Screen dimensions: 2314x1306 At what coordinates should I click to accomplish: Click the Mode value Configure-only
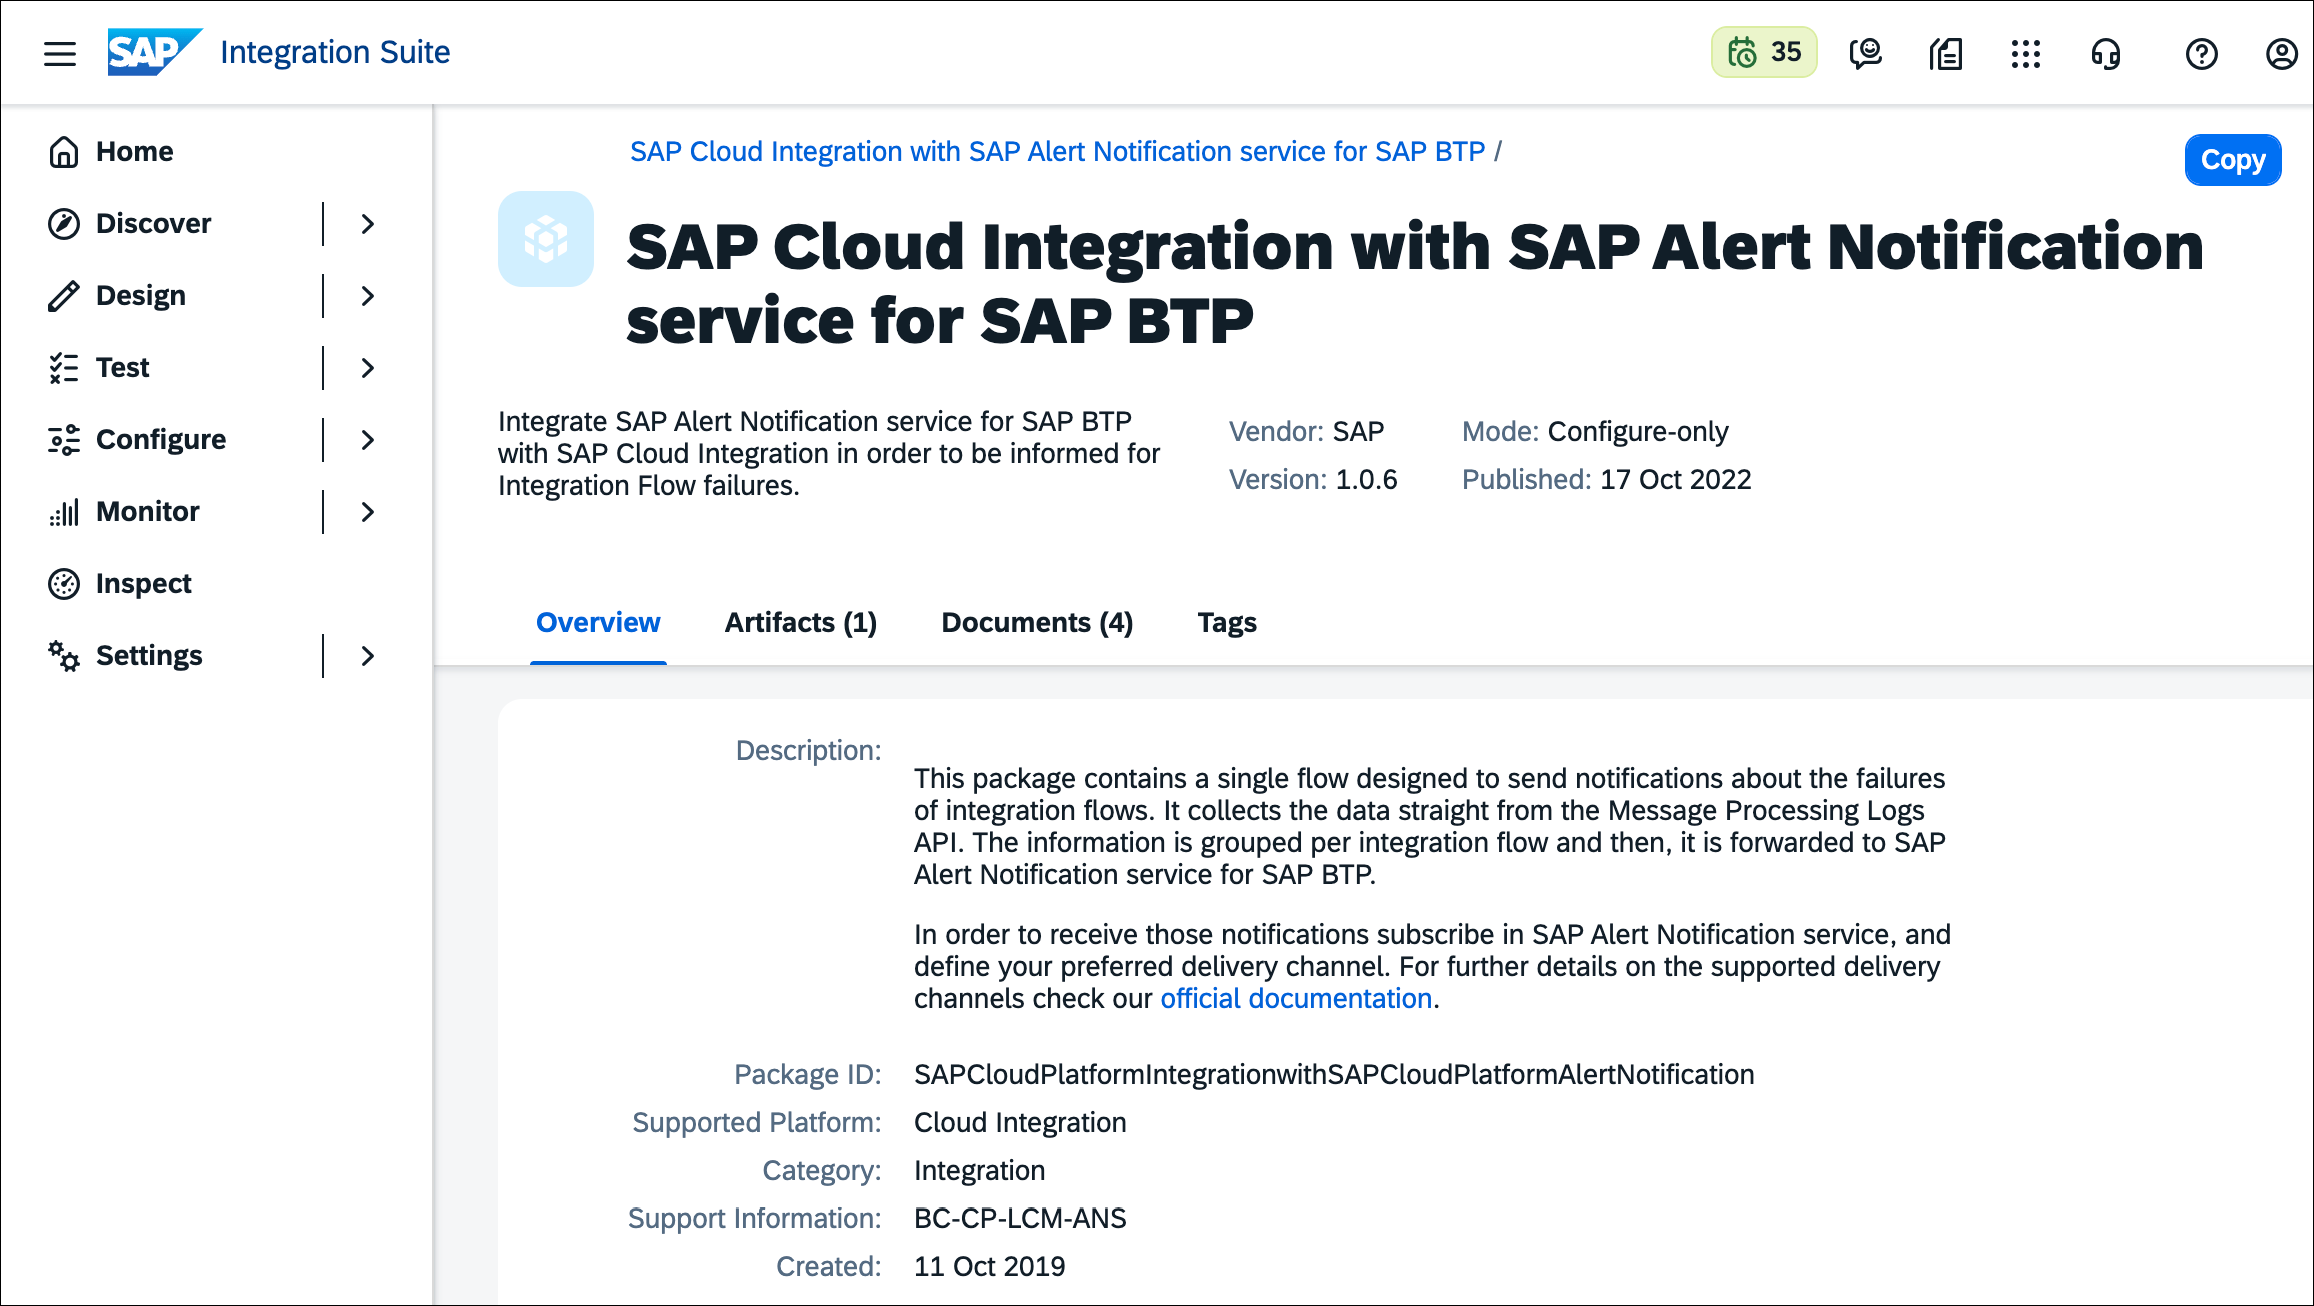coord(1638,432)
